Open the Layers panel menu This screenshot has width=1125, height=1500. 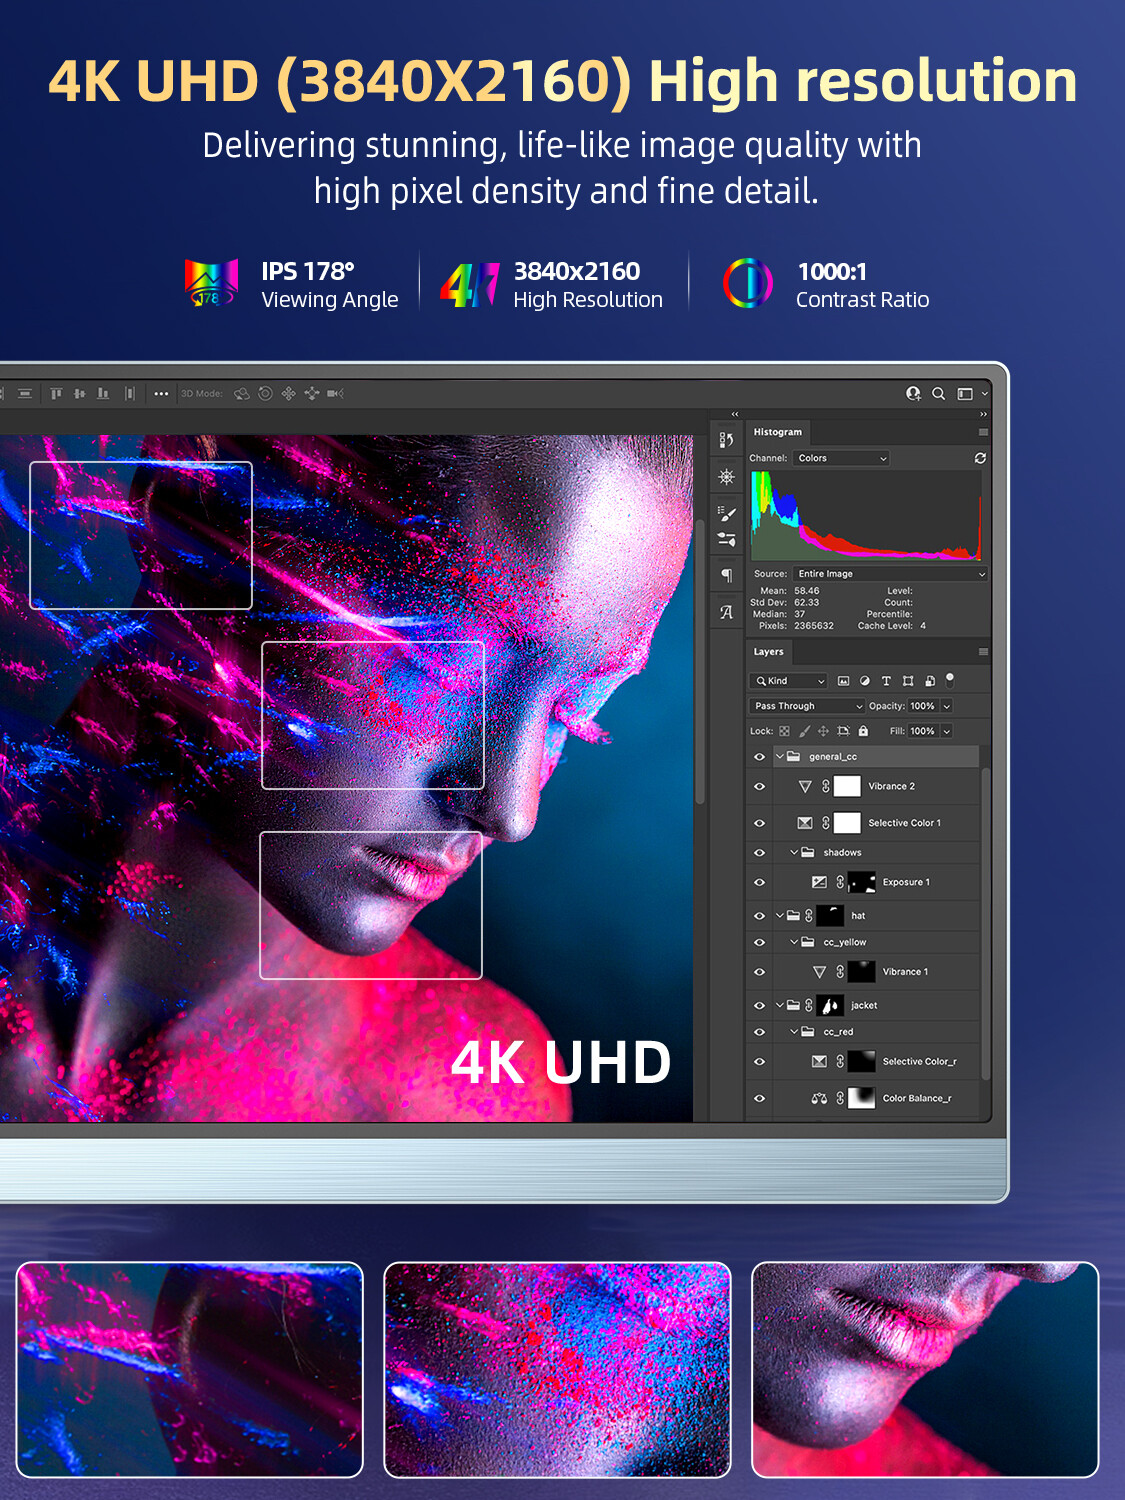[x=983, y=652]
